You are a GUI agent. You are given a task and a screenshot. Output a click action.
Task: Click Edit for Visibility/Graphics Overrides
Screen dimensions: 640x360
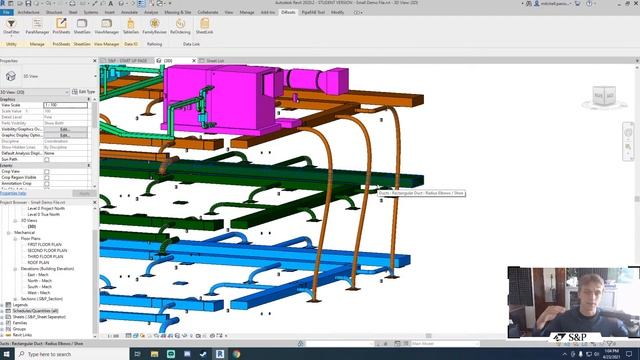pos(65,129)
